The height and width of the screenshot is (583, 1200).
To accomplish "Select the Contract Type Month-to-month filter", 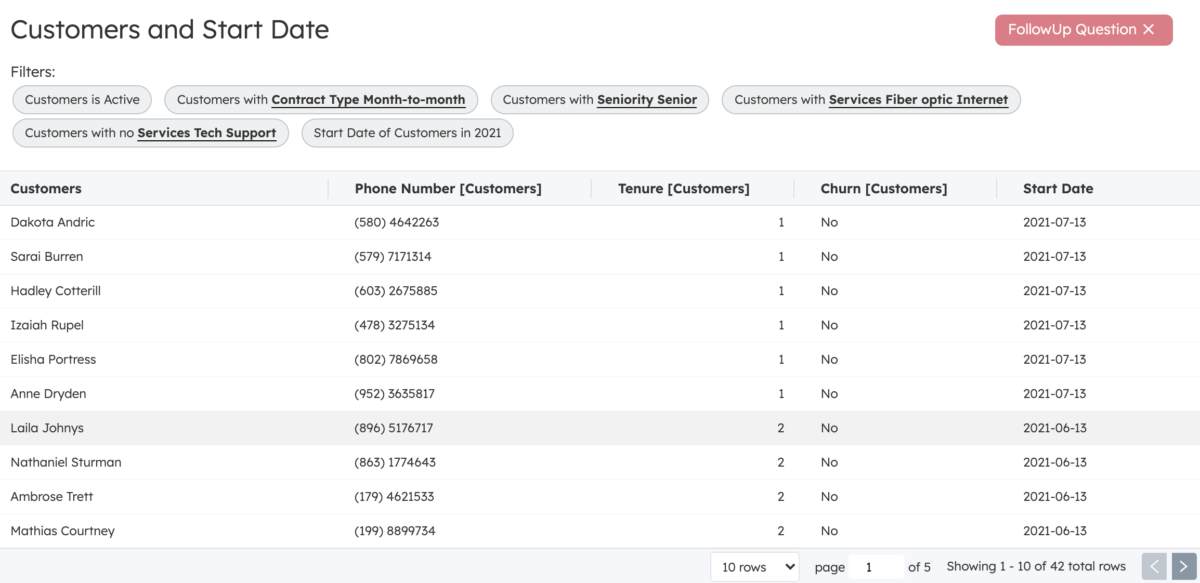I will click(x=321, y=100).
